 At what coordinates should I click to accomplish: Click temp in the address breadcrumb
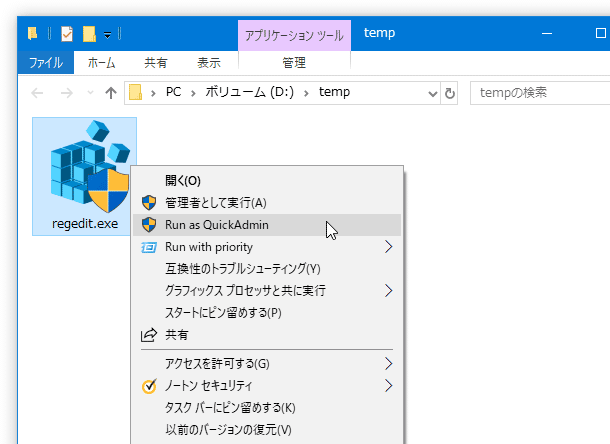[334, 92]
